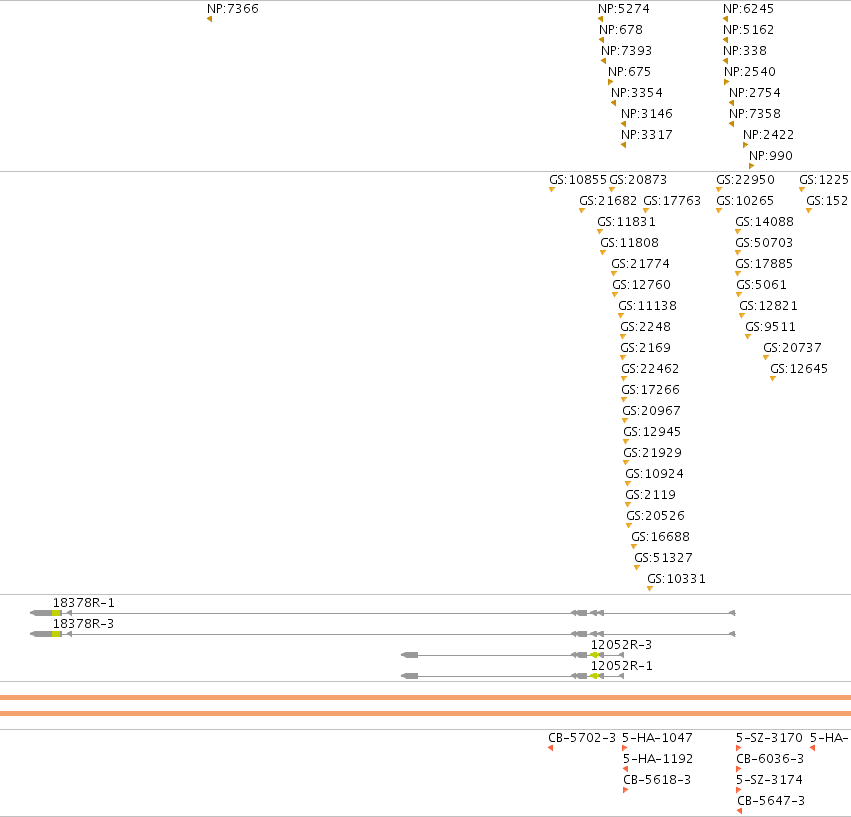The image size is (851, 817).
Task: Select GS:12645 insertion feature
Action: [x=799, y=369]
